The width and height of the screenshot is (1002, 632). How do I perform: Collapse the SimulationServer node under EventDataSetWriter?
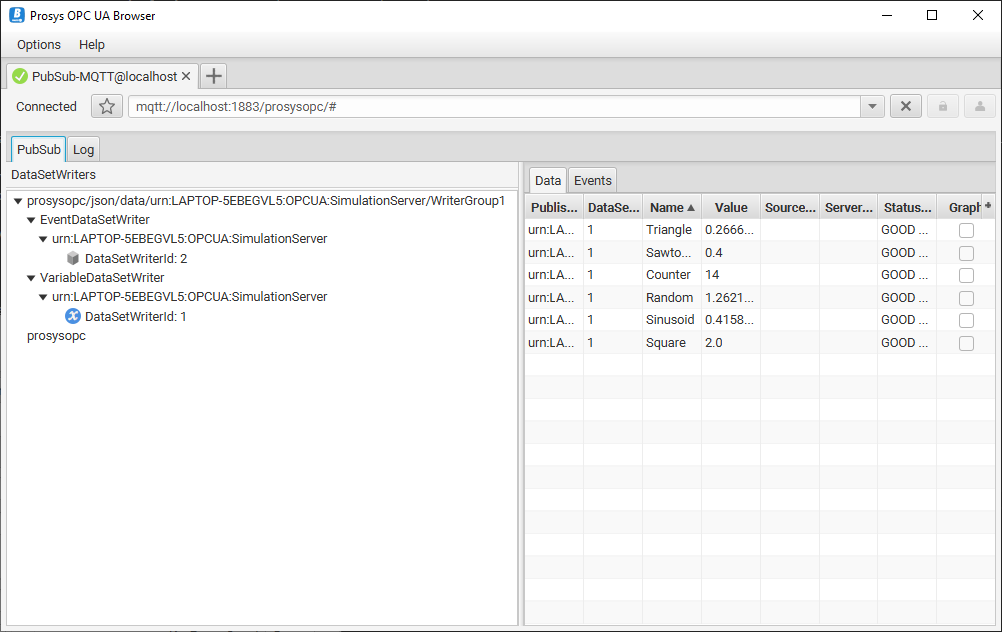coord(43,240)
